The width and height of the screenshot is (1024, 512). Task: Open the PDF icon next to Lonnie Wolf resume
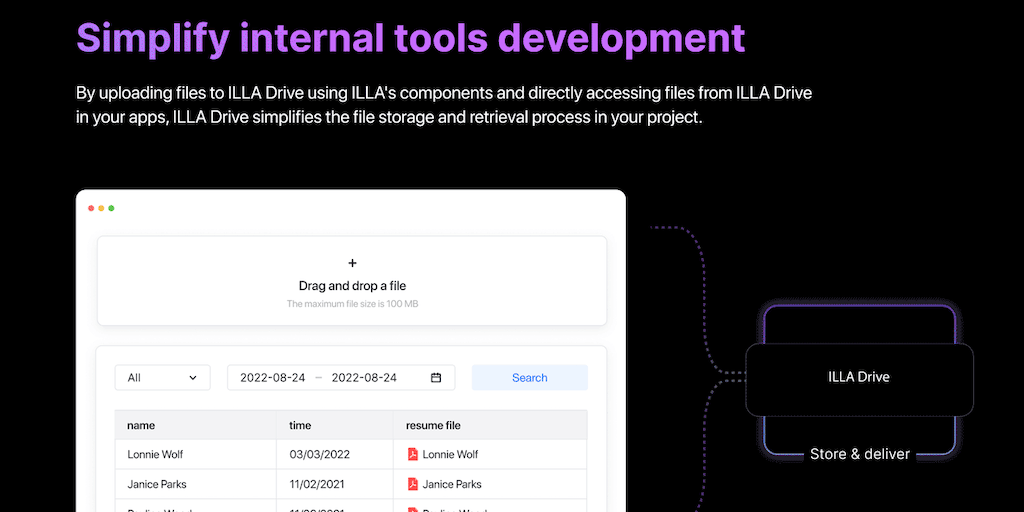[413, 454]
